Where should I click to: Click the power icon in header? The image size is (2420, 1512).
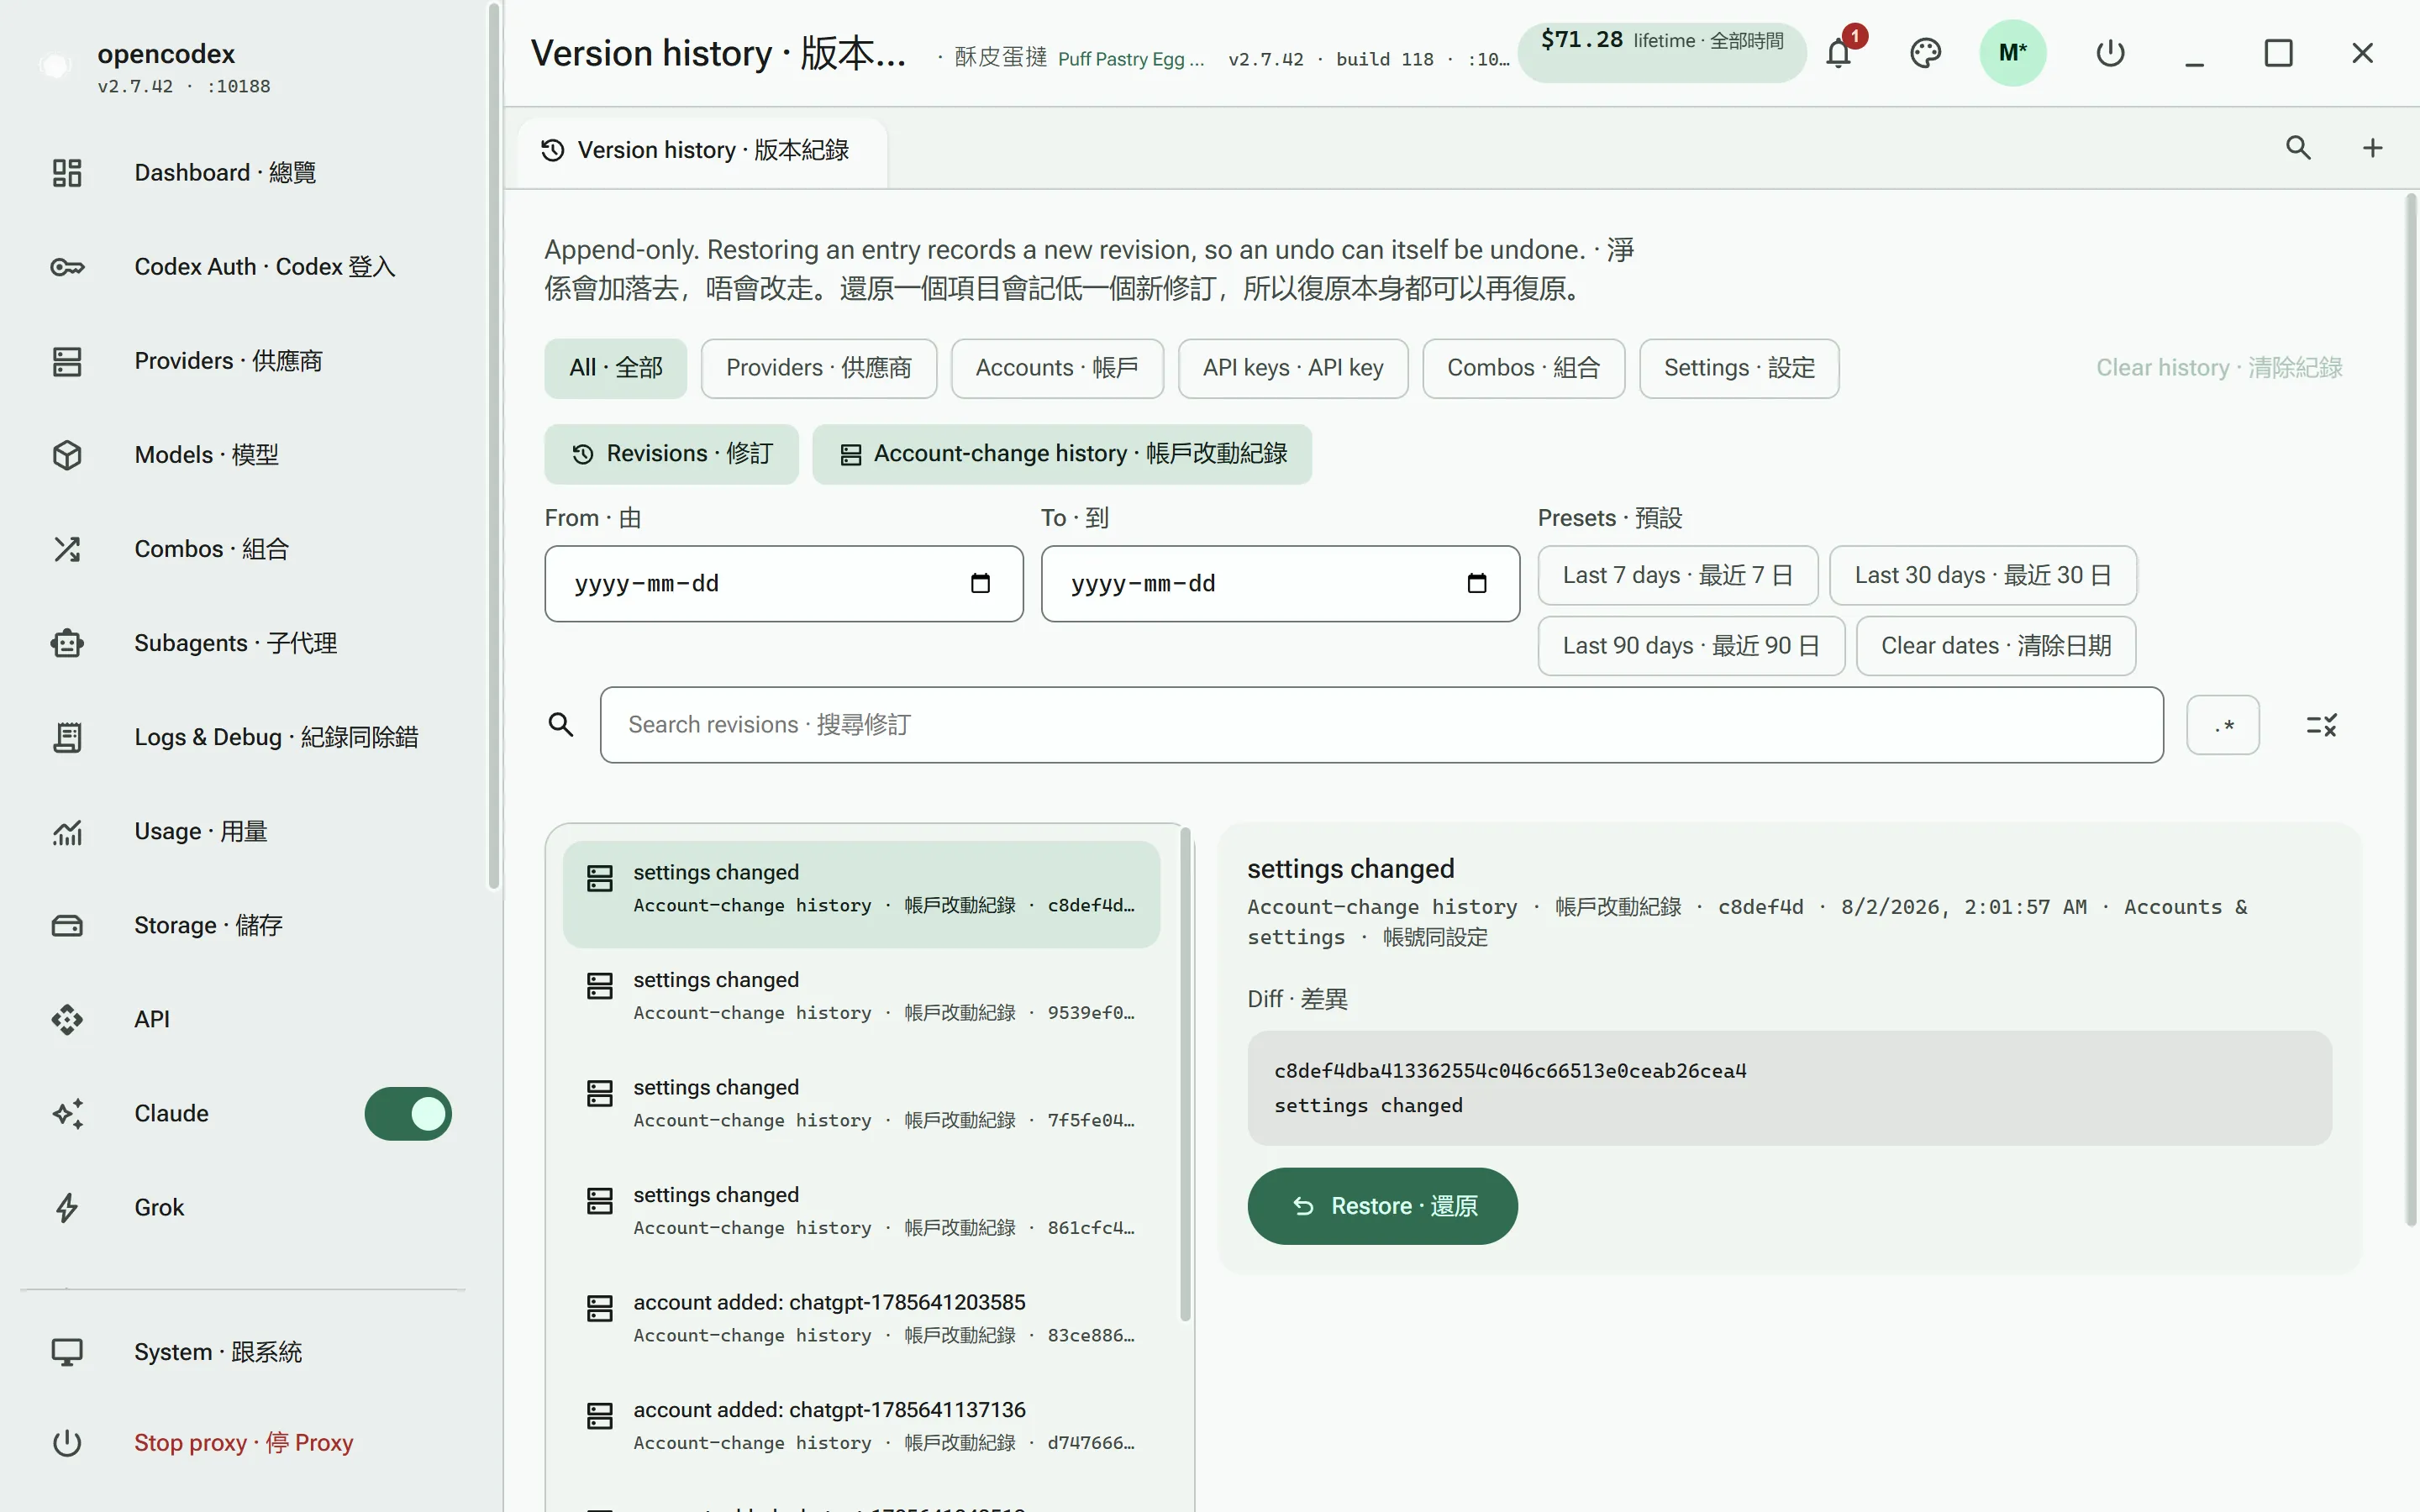point(2110,52)
